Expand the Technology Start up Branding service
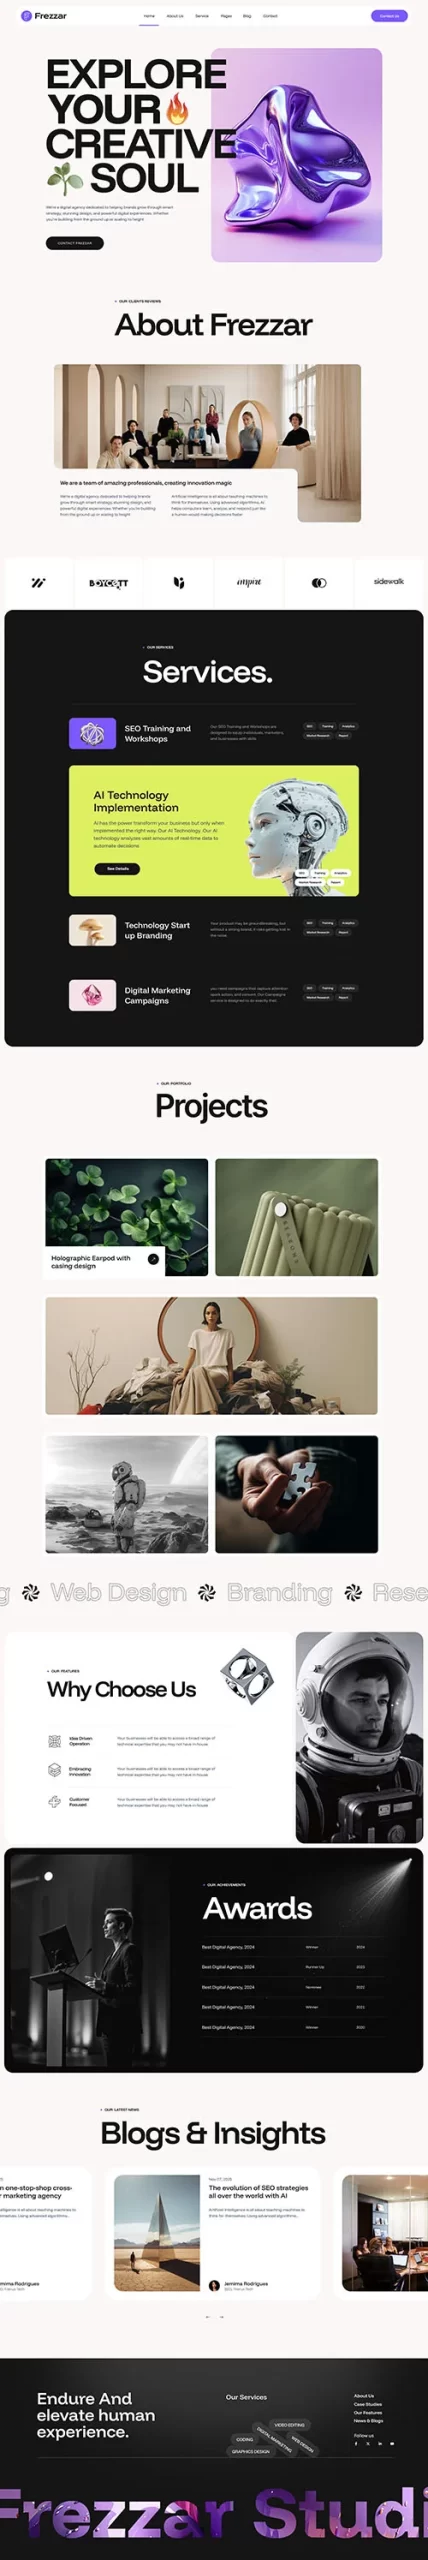The image size is (428, 2560). coord(213,930)
